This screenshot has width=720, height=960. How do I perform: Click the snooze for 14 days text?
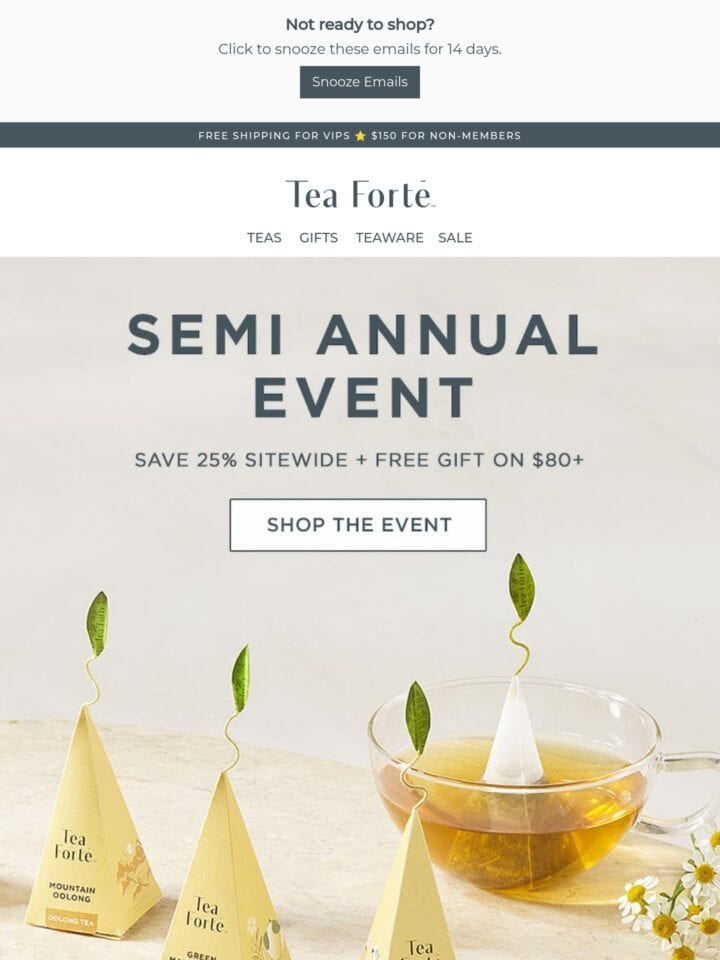point(360,49)
